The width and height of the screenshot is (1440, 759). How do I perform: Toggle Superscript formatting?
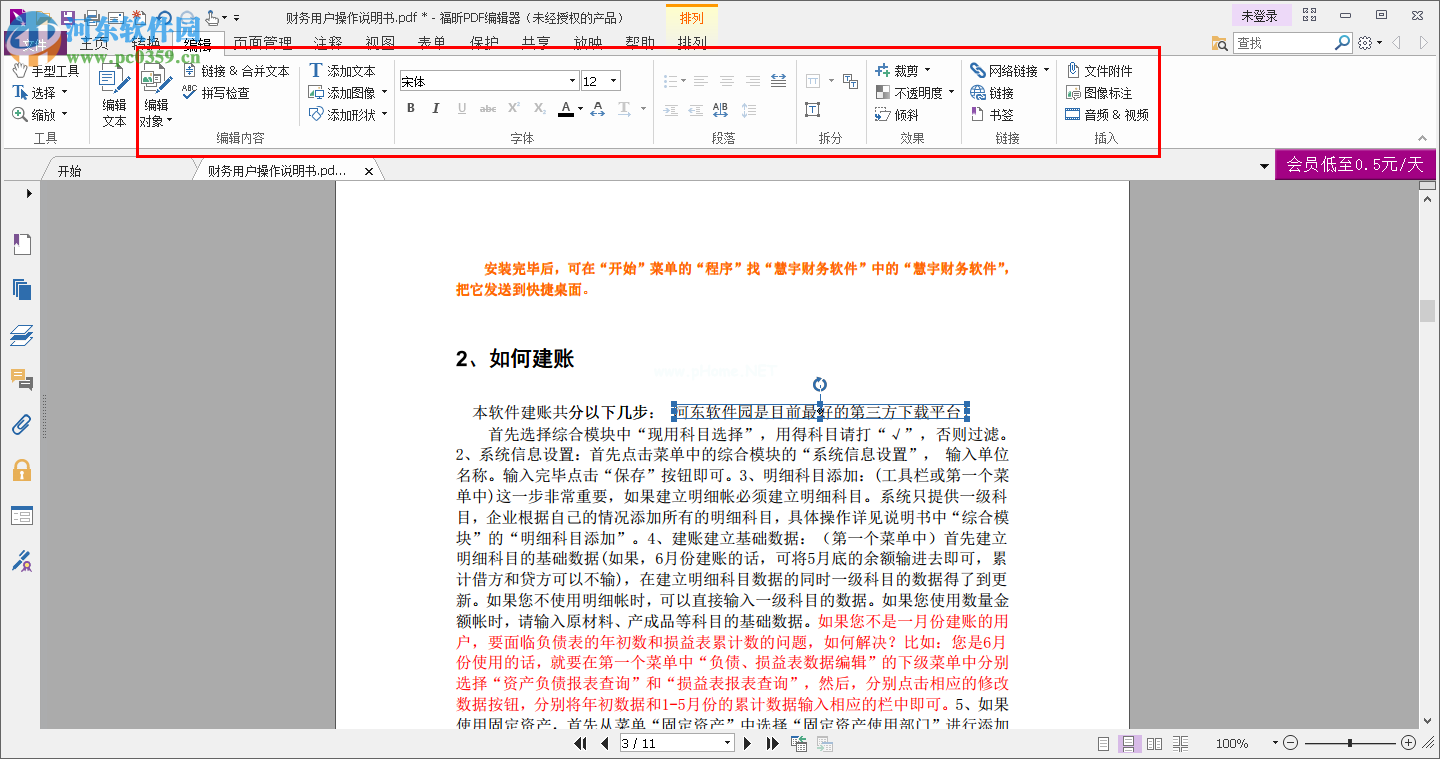tap(514, 108)
